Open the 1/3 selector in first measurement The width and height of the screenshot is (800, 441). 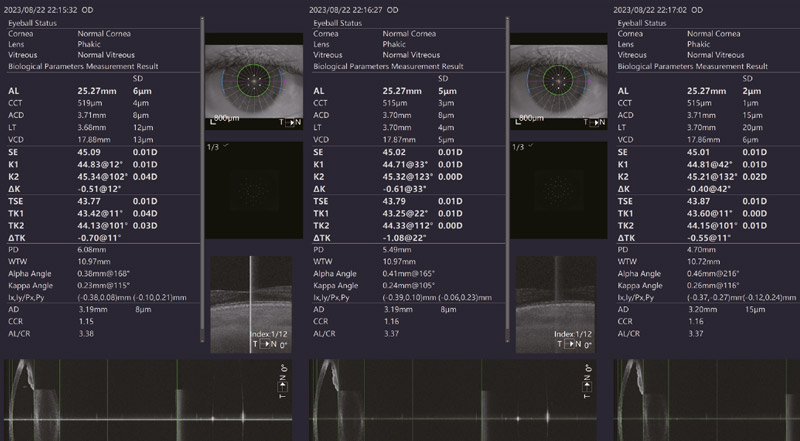[x=218, y=147]
